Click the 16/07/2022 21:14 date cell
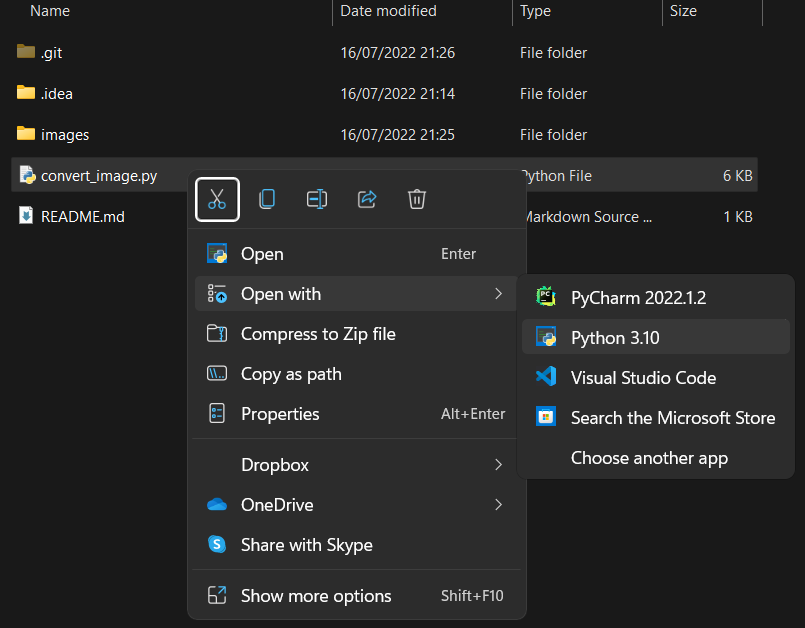The image size is (805, 628). coord(397,93)
